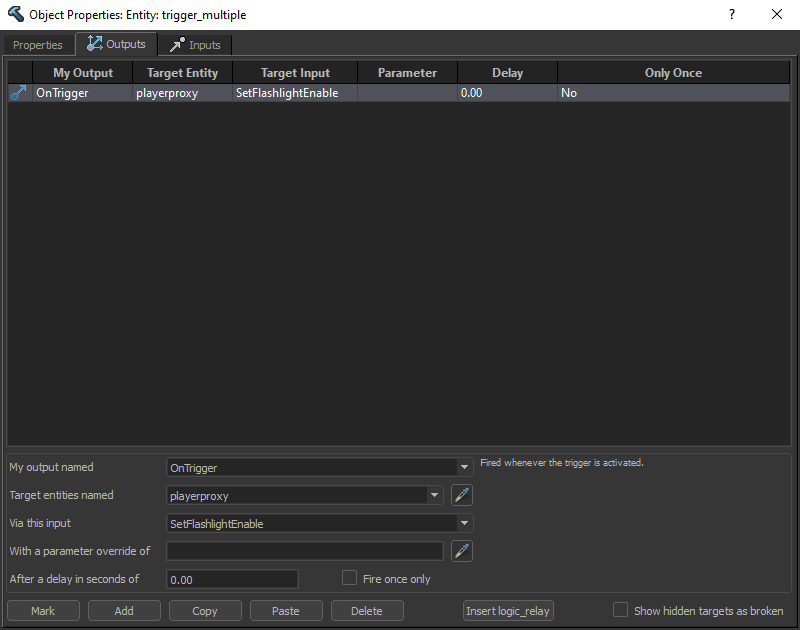The width and height of the screenshot is (800, 630).
Task: Expand the My output named dropdown
Action: 464,467
